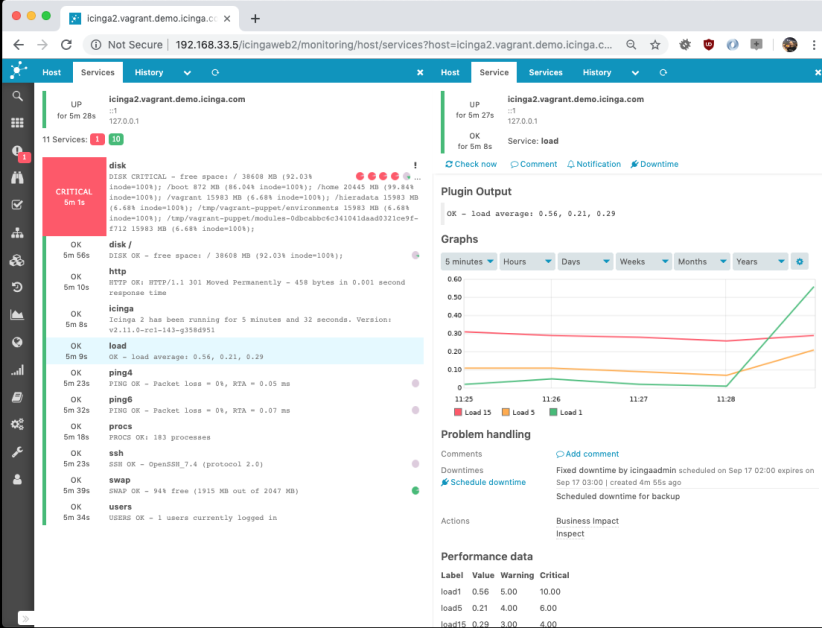Select the 'swap' service row

[230, 485]
